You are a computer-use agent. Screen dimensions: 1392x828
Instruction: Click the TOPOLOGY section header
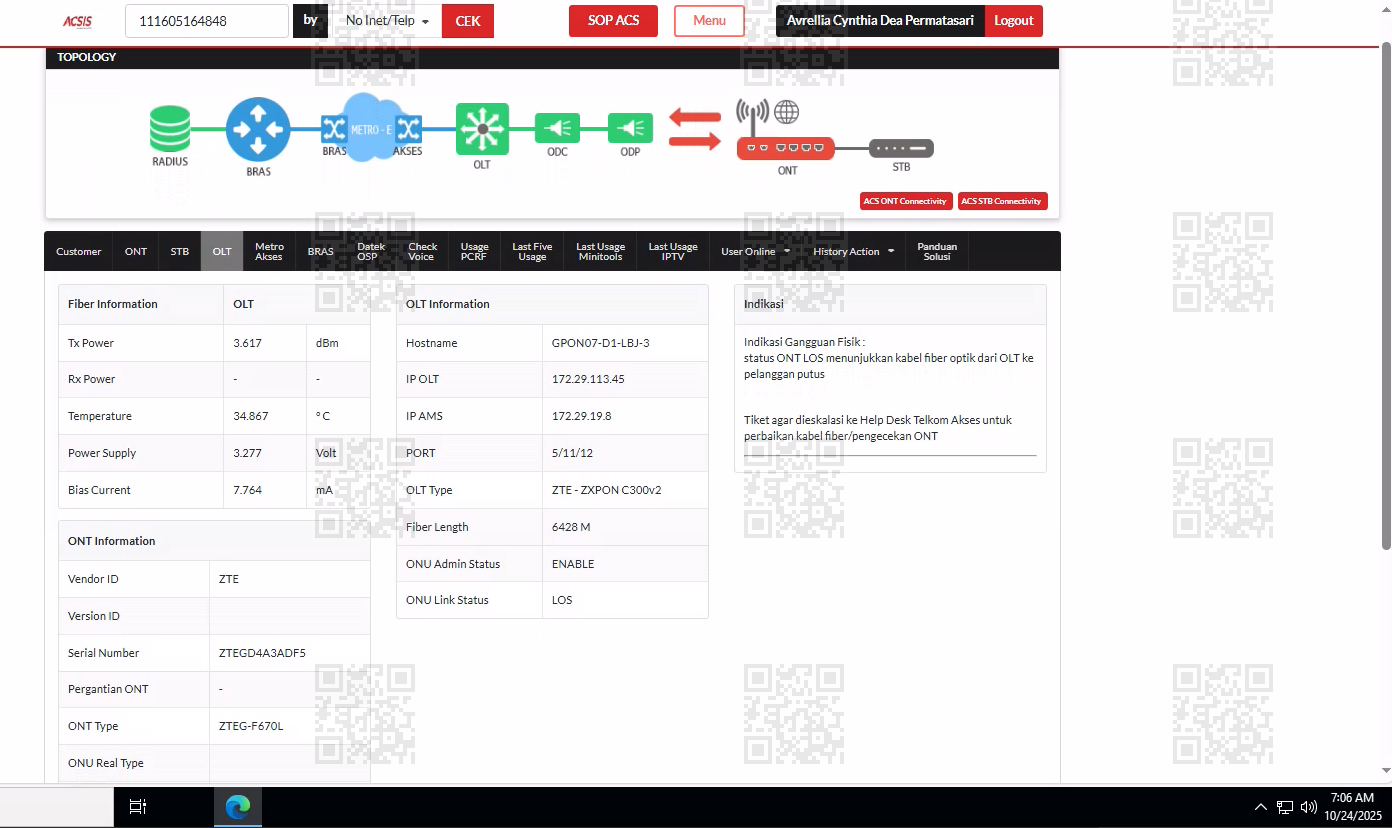click(552, 57)
